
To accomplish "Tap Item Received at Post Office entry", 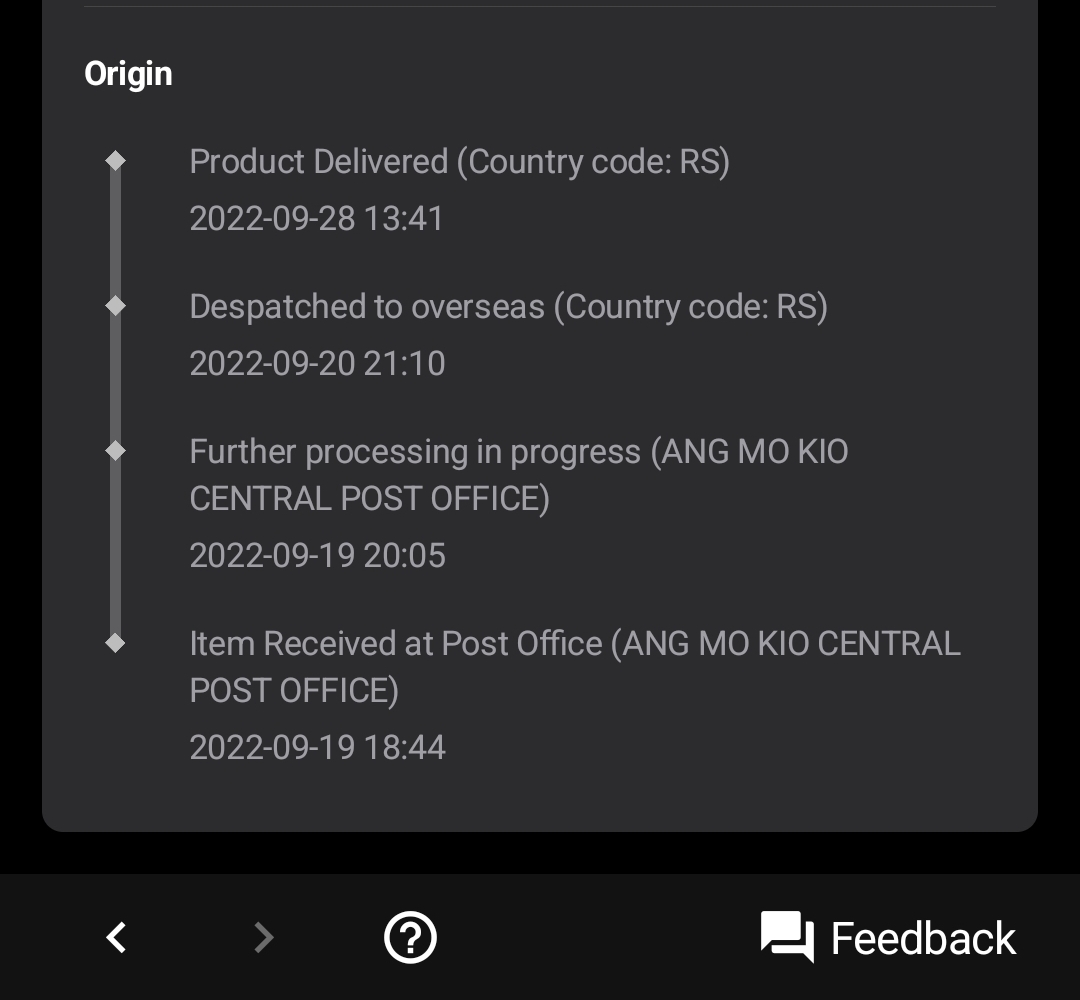I will point(575,667).
